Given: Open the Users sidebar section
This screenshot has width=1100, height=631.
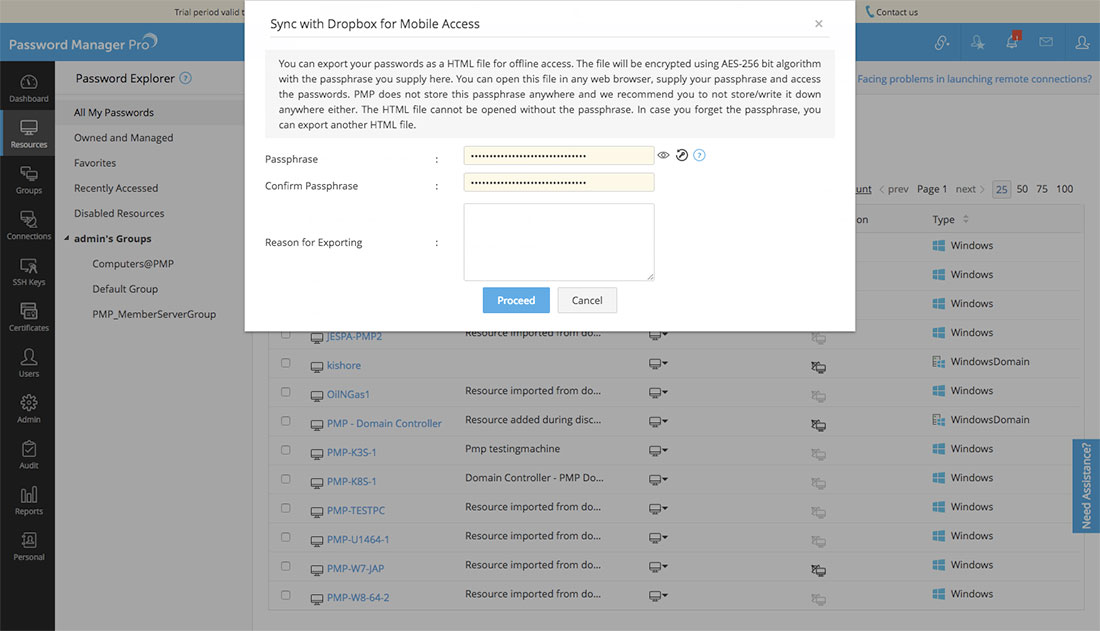Looking at the screenshot, I should point(28,364).
